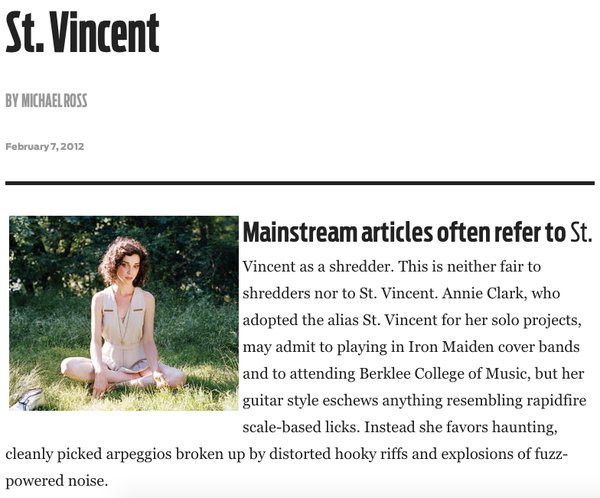This screenshot has height=498, width=600.
Task: Open the photo of woman sitting on grass
Action: click(x=124, y=313)
